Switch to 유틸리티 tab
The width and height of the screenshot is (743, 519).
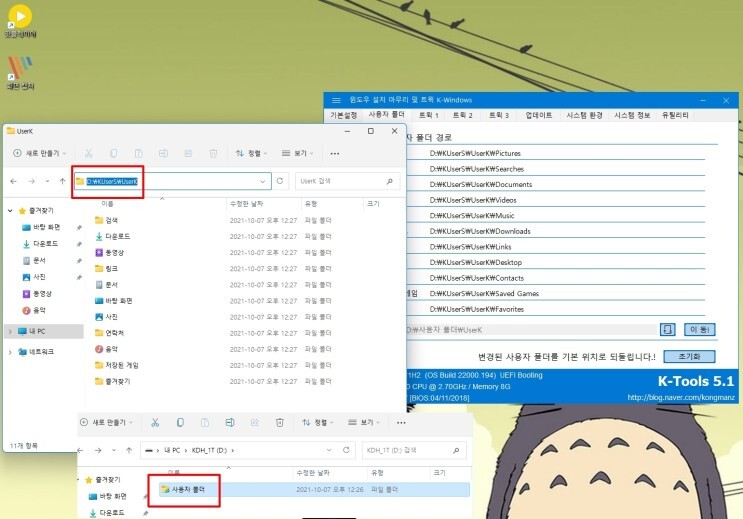pos(675,115)
